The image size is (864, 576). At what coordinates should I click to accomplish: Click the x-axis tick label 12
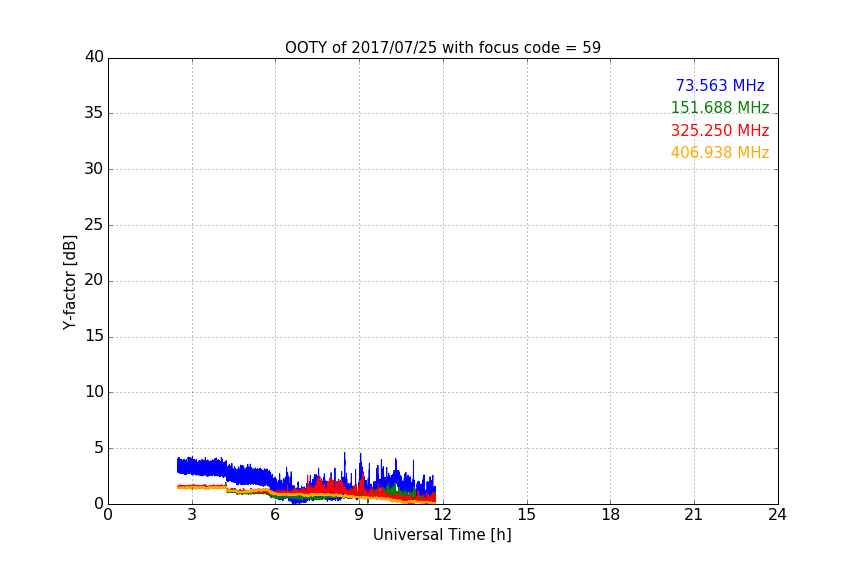pos(442,515)
